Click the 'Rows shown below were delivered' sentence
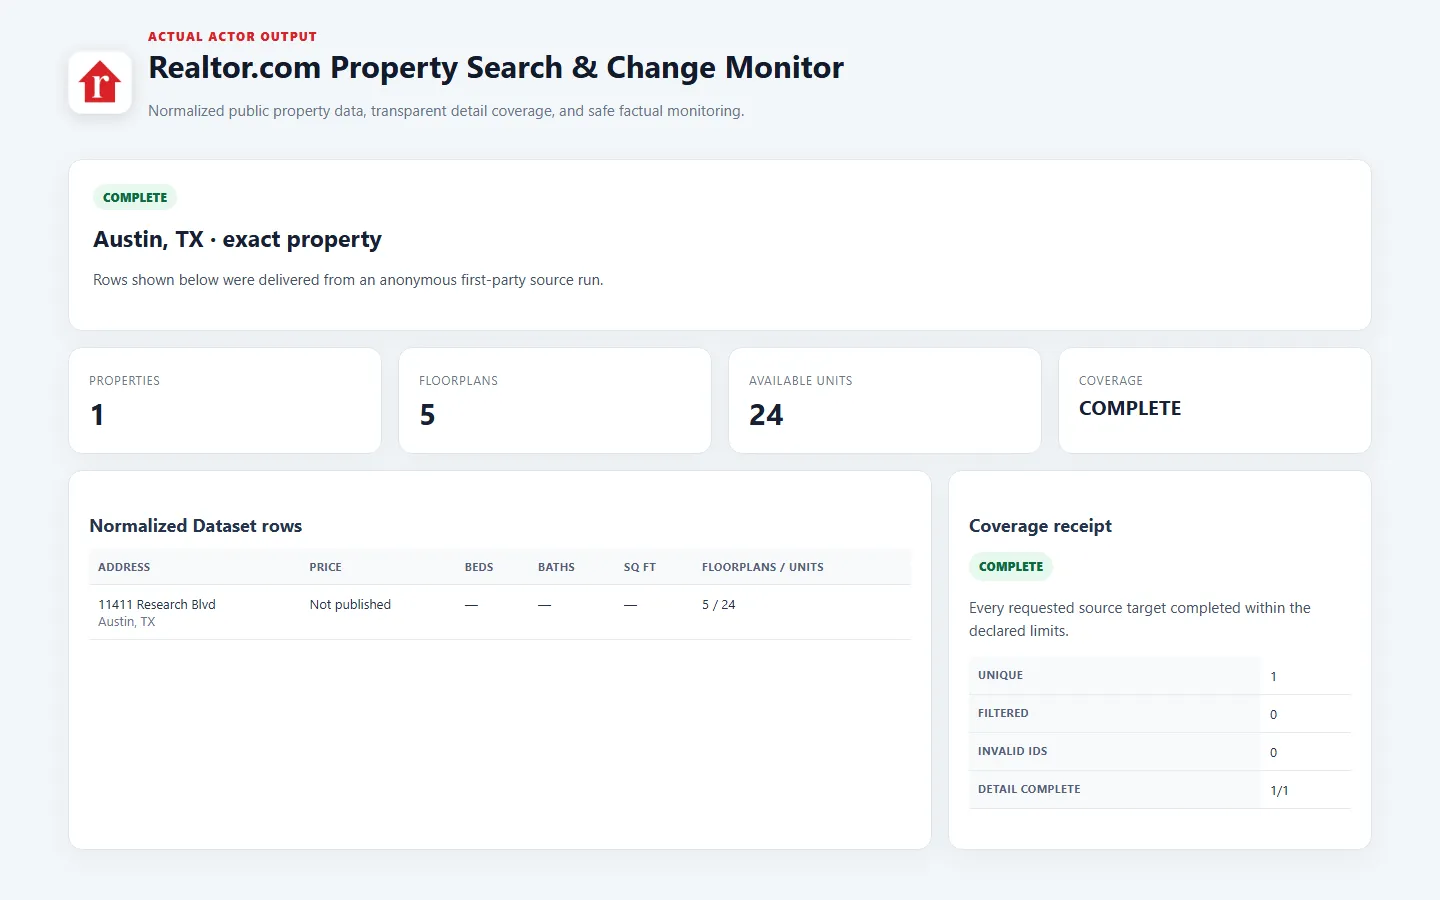1440x900 pixels. (x=348, y=280)
